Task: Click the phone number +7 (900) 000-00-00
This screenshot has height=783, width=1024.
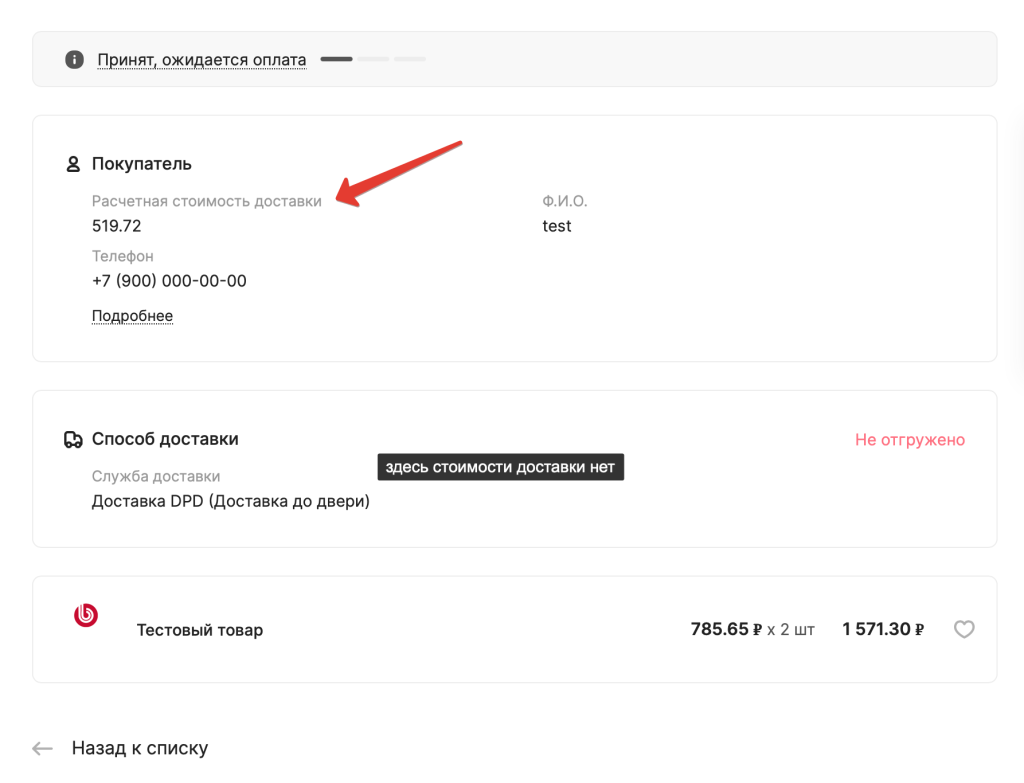Action: 169,281
